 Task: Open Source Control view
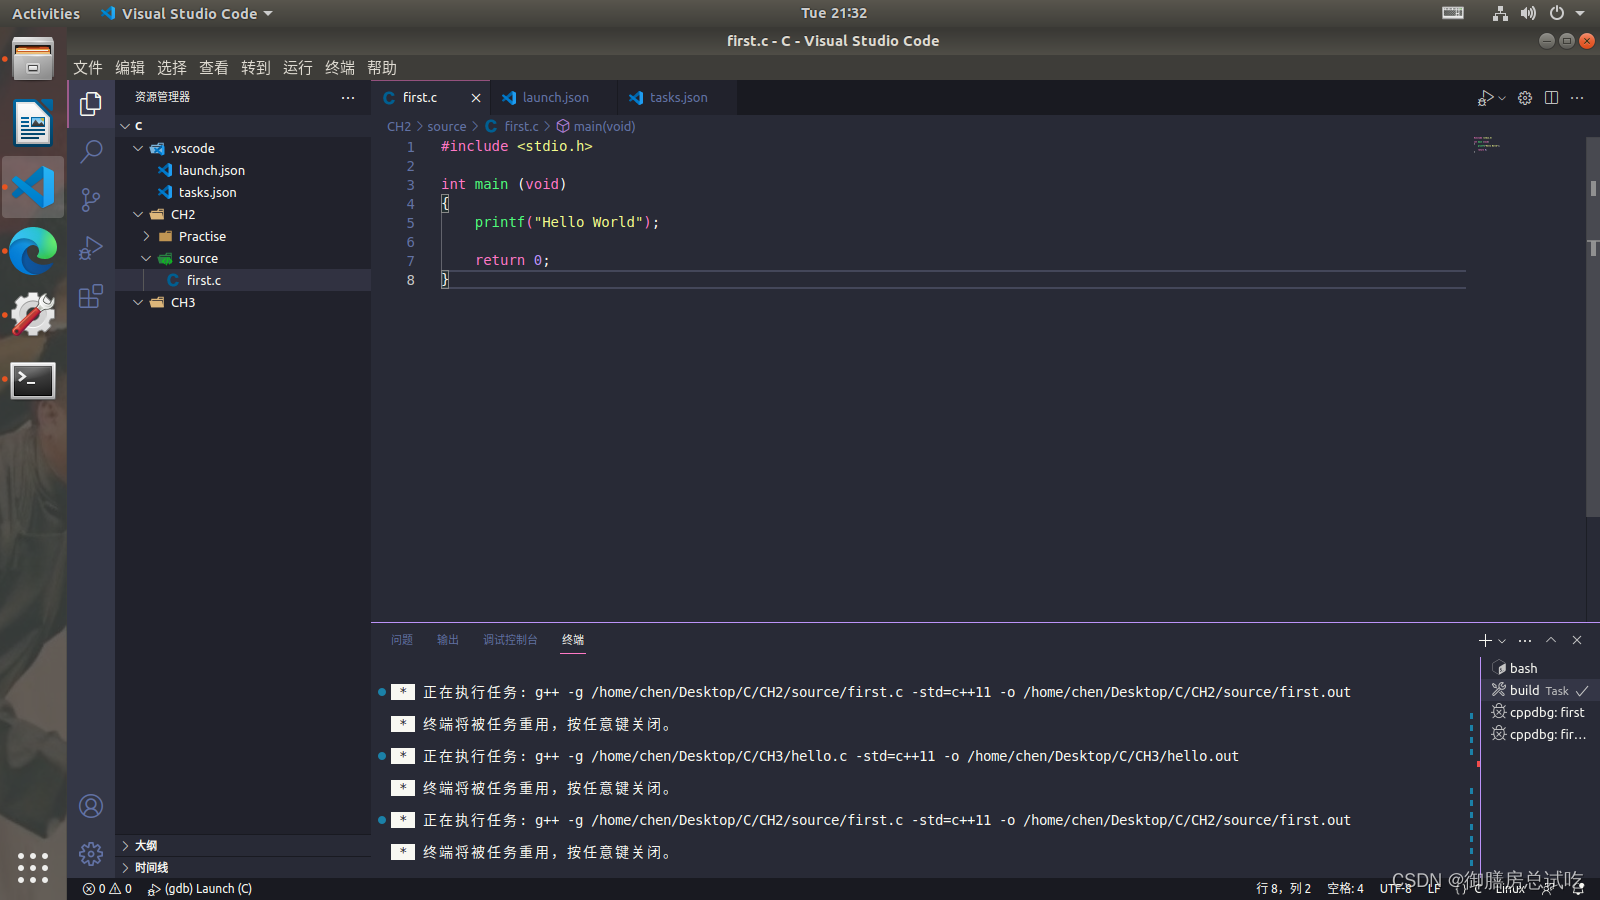[x=91, y=199]
